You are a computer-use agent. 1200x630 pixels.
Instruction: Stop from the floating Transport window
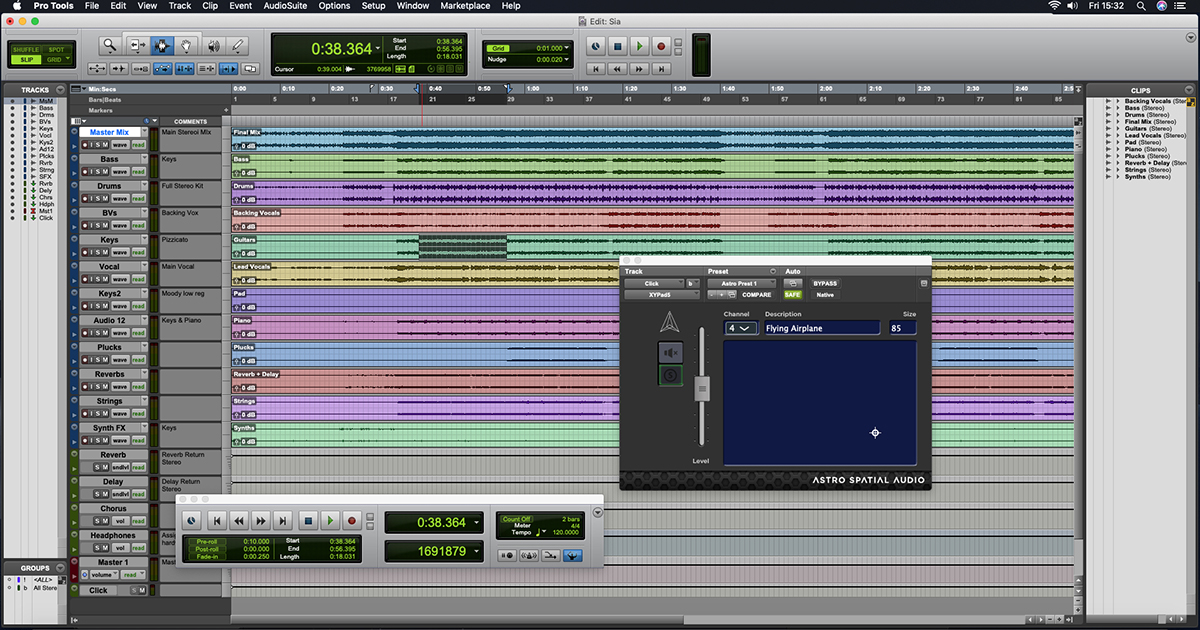309,521
